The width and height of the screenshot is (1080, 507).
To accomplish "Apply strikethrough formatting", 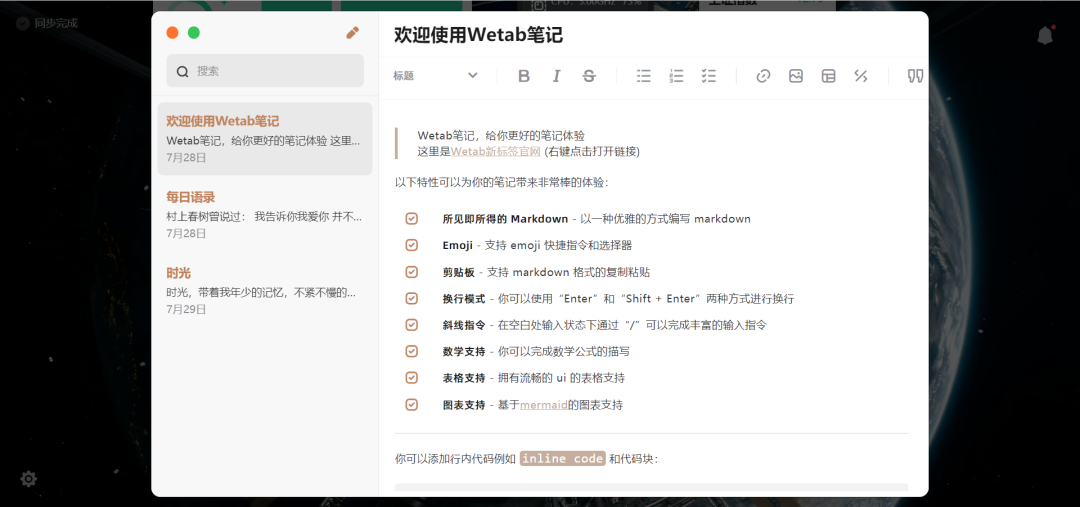I will point(589,76).
